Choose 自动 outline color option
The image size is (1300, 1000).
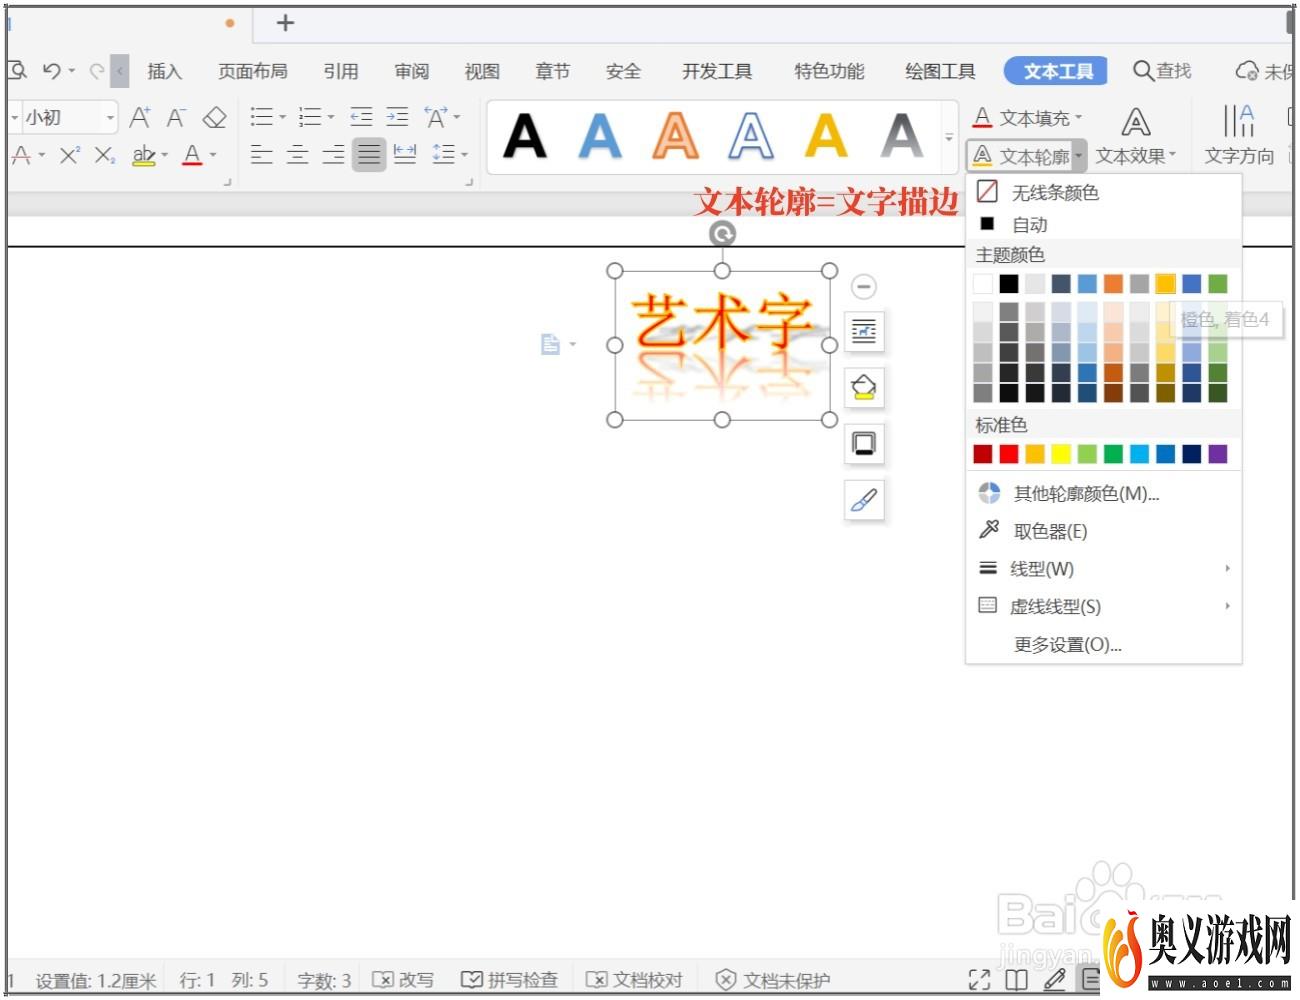tap(1104, 225)
